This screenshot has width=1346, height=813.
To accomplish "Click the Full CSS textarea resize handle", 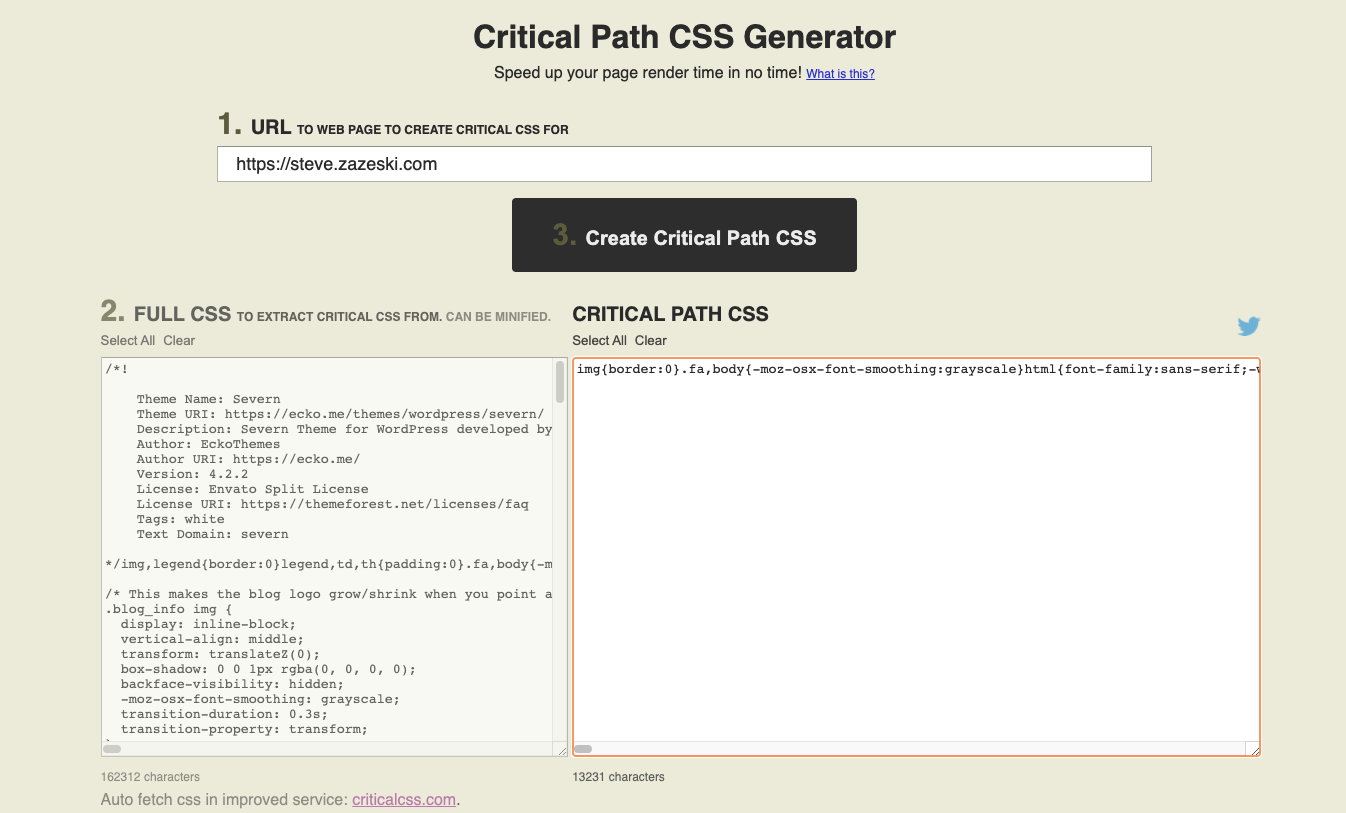I will click(x=561, y=750).
